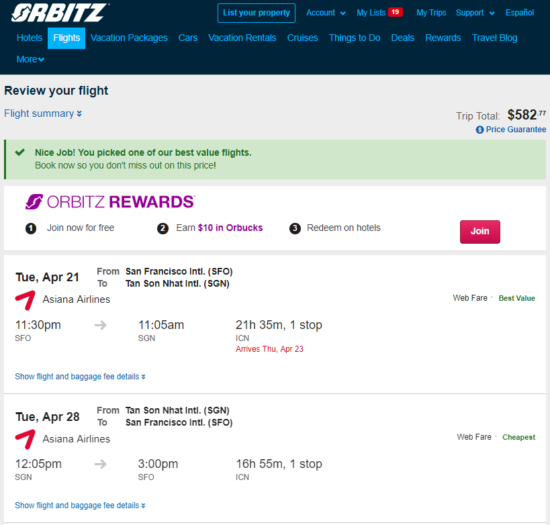Click the step 2 Earn Orbucks circle icon
Screen dimensions: 550x525
tap(163, 228)
